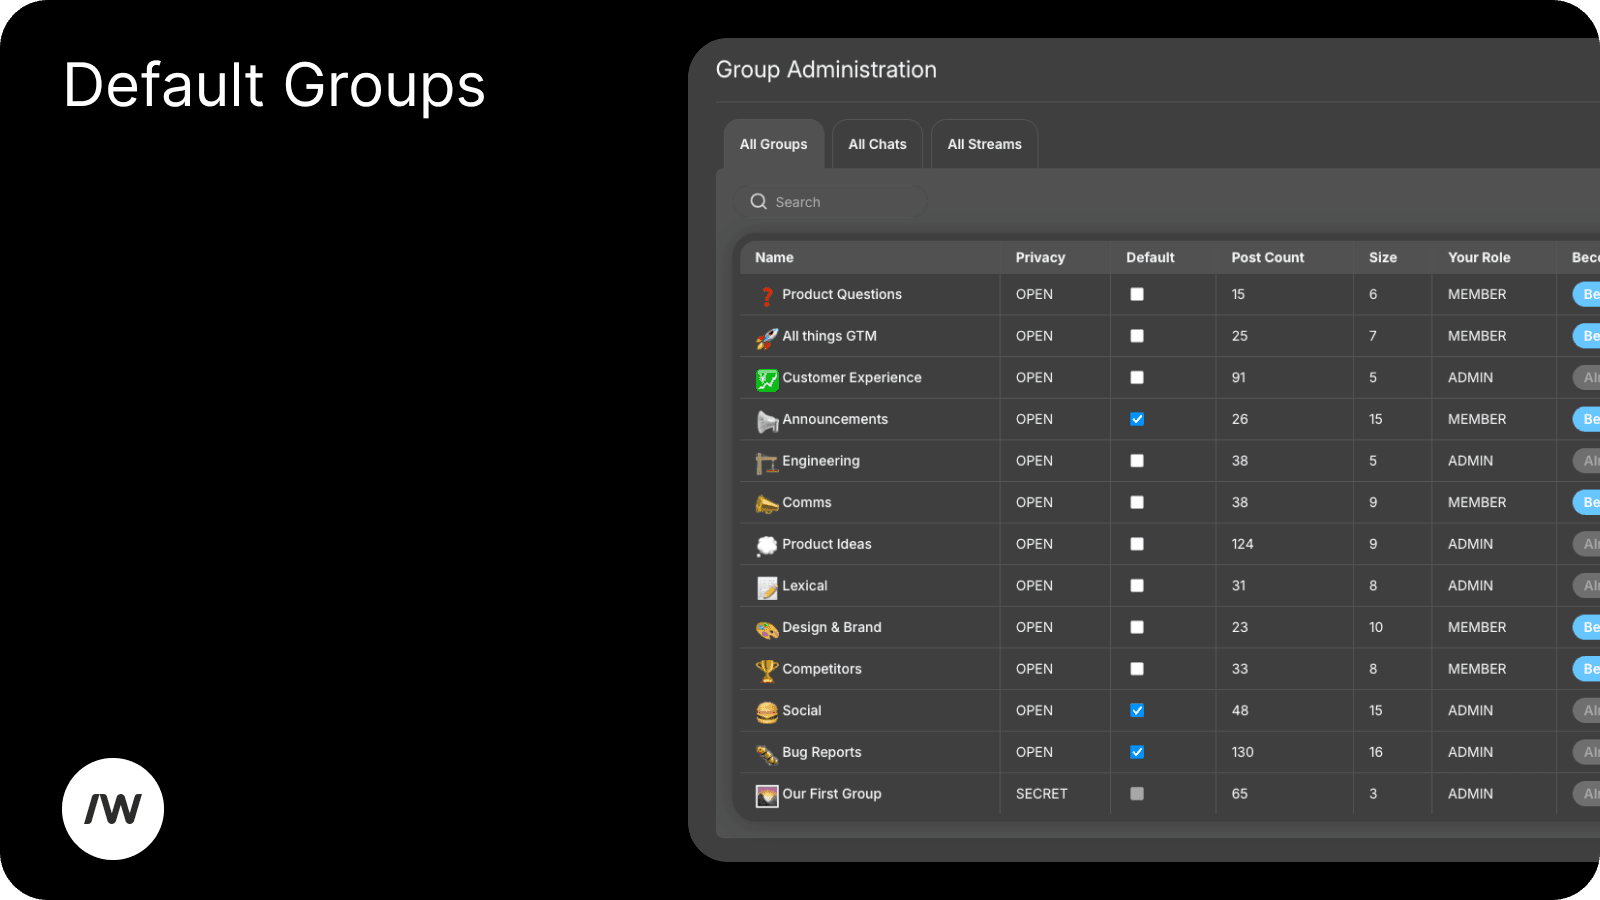Uncheck the Default checkbox for Announcements
Viewport: 1600px width, 900px height.
pyautogui.click(x=1137, y=419)
